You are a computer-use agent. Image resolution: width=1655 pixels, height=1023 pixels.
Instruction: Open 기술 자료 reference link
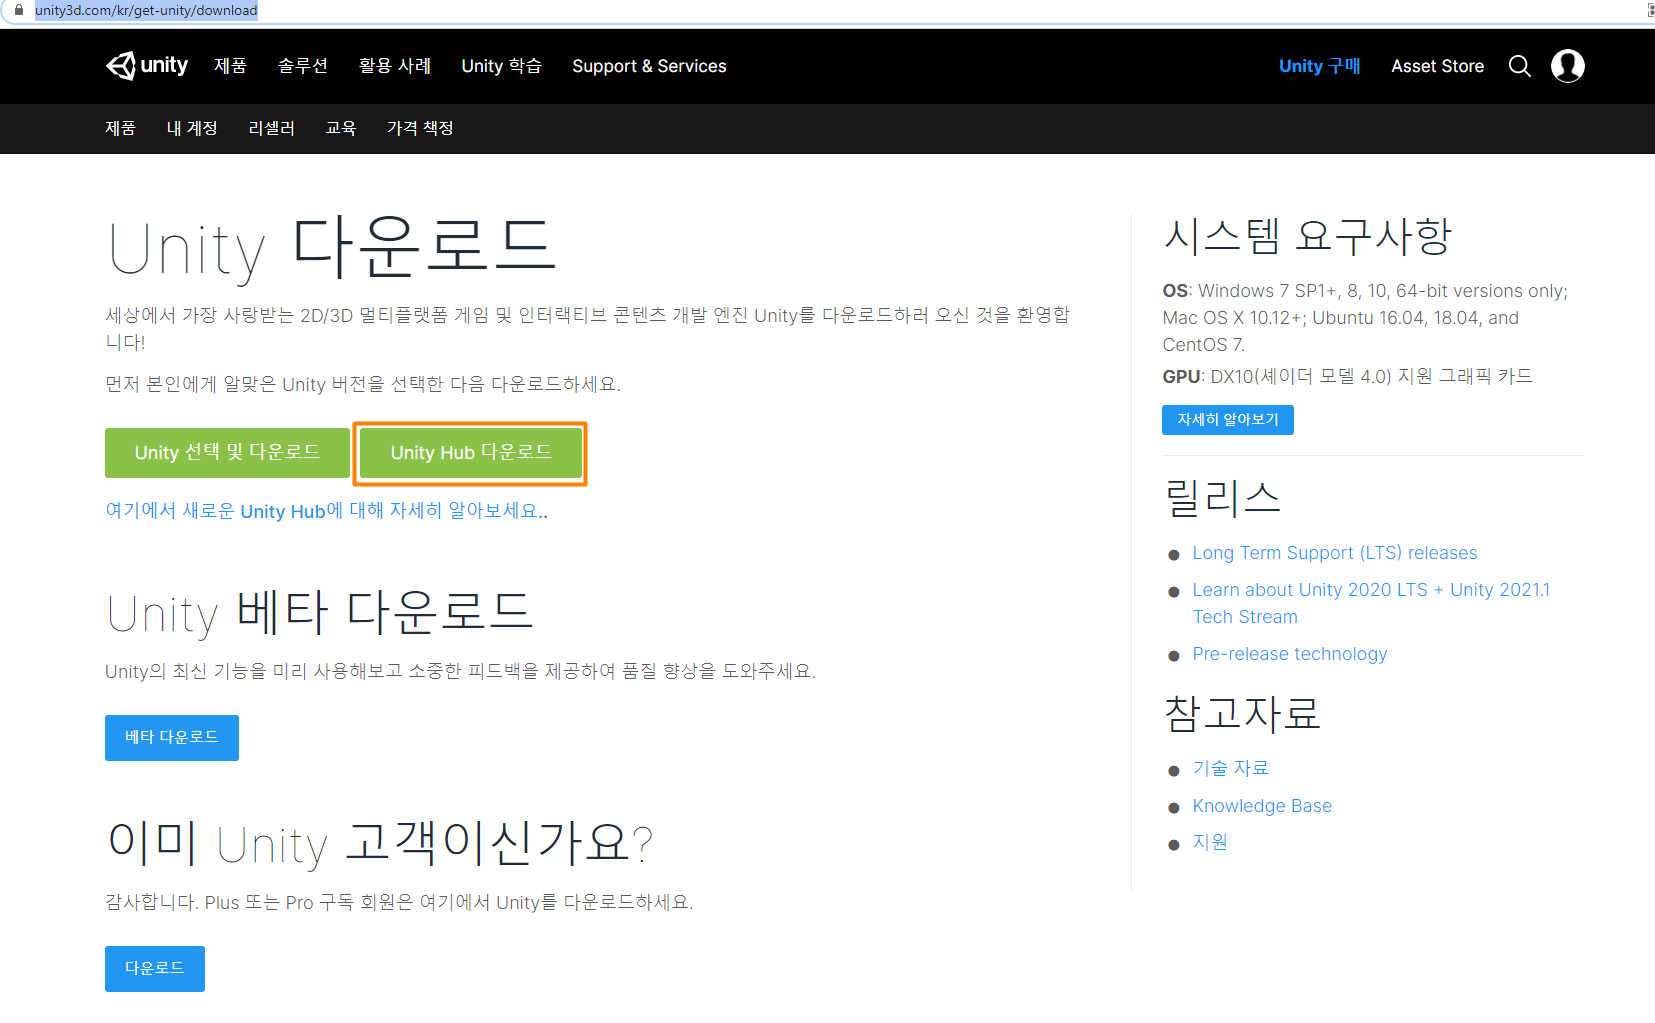click(x=1230, y=768)
